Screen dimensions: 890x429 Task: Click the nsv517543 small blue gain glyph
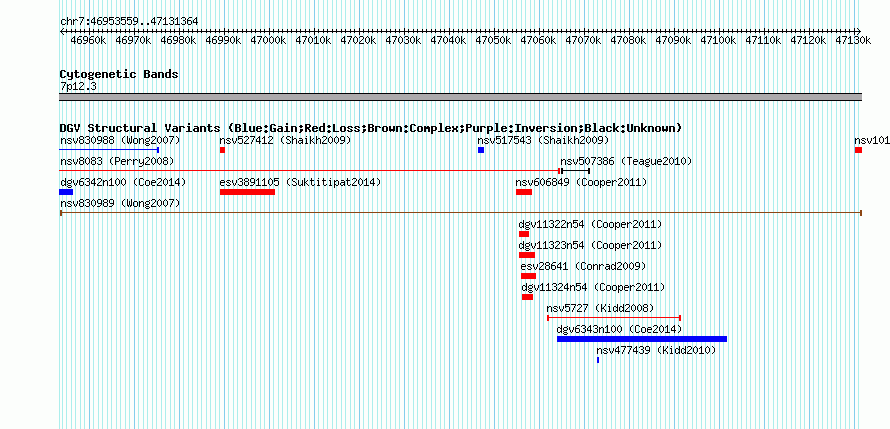[x=481, y=150]
